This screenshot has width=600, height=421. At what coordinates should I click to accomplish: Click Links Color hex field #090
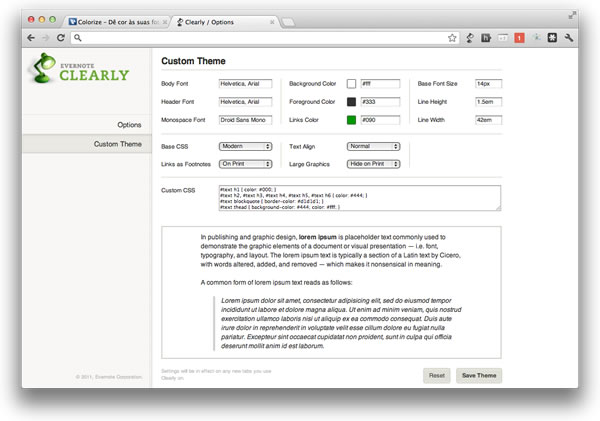(380, 120)
